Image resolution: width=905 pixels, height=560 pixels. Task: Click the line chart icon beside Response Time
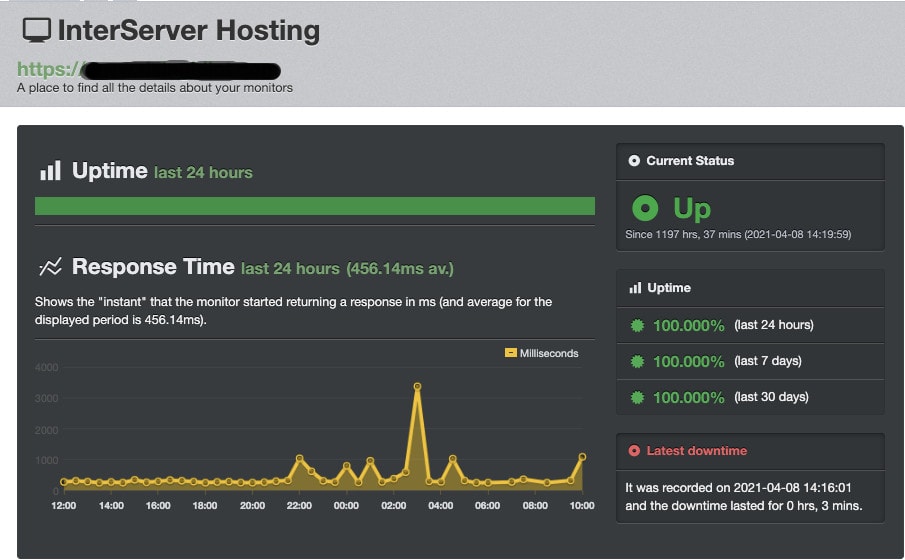(x=50, y=267)
